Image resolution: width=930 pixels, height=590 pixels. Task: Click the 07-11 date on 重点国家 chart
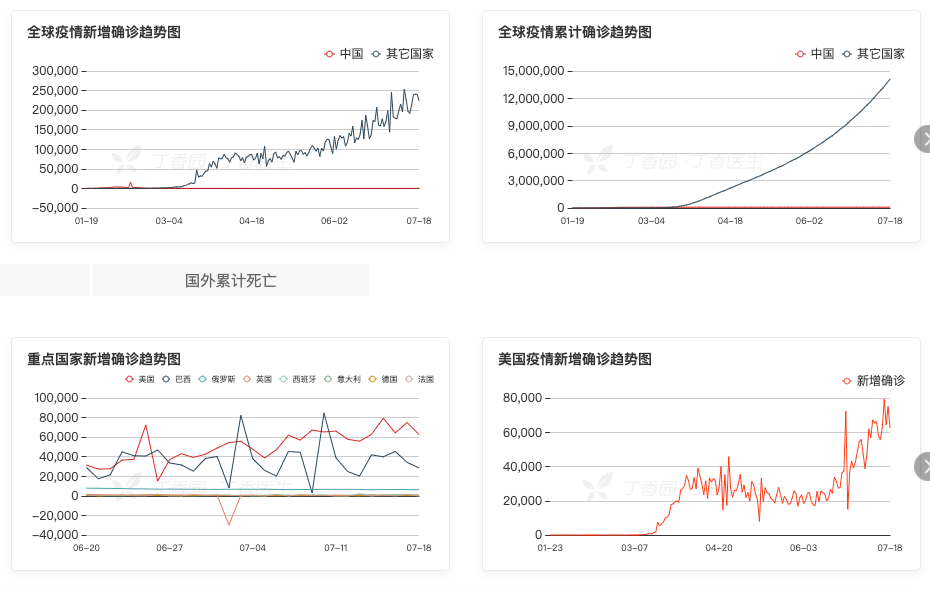[x=336, y=548]
